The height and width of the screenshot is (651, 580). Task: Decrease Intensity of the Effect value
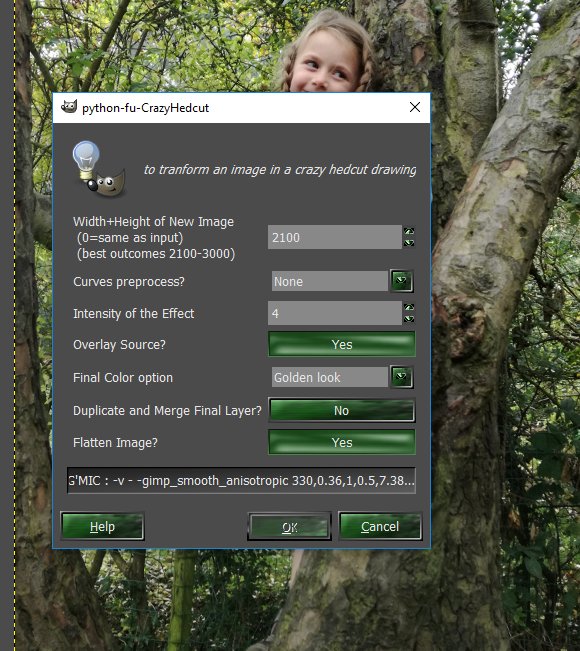[409, 319]
